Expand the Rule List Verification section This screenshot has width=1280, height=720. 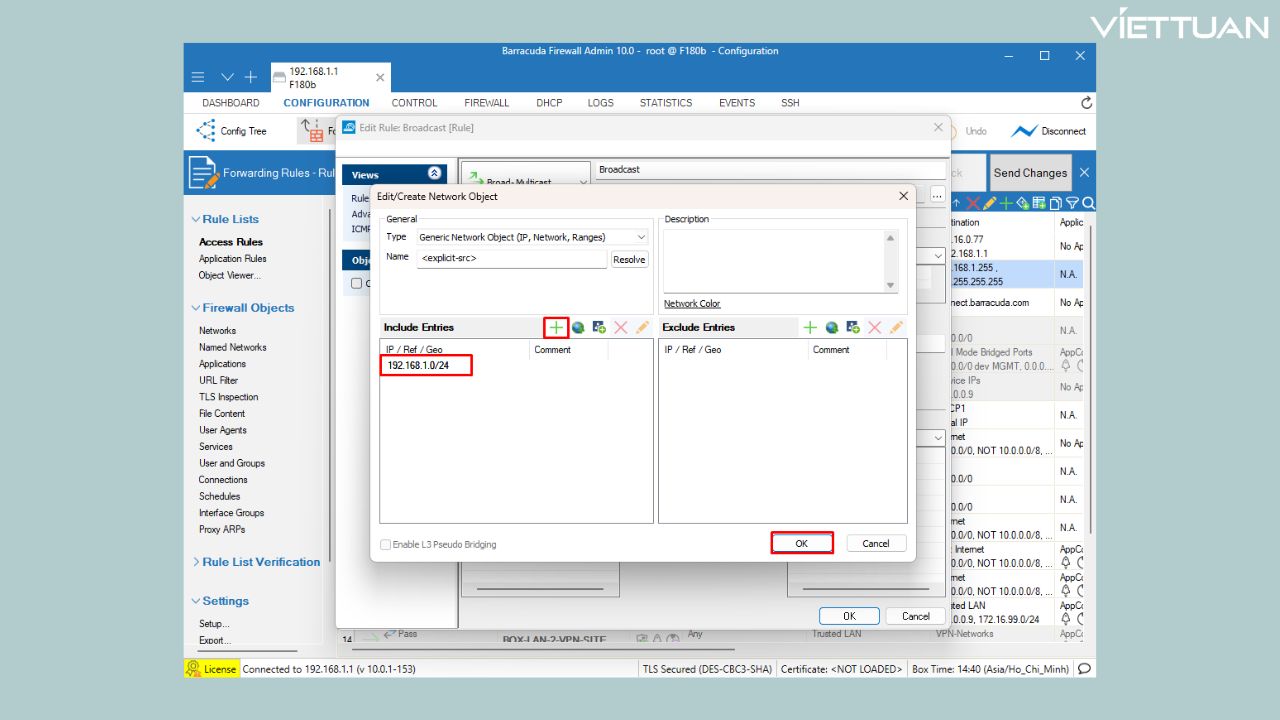pyautogui.click(x=195, y=562)
